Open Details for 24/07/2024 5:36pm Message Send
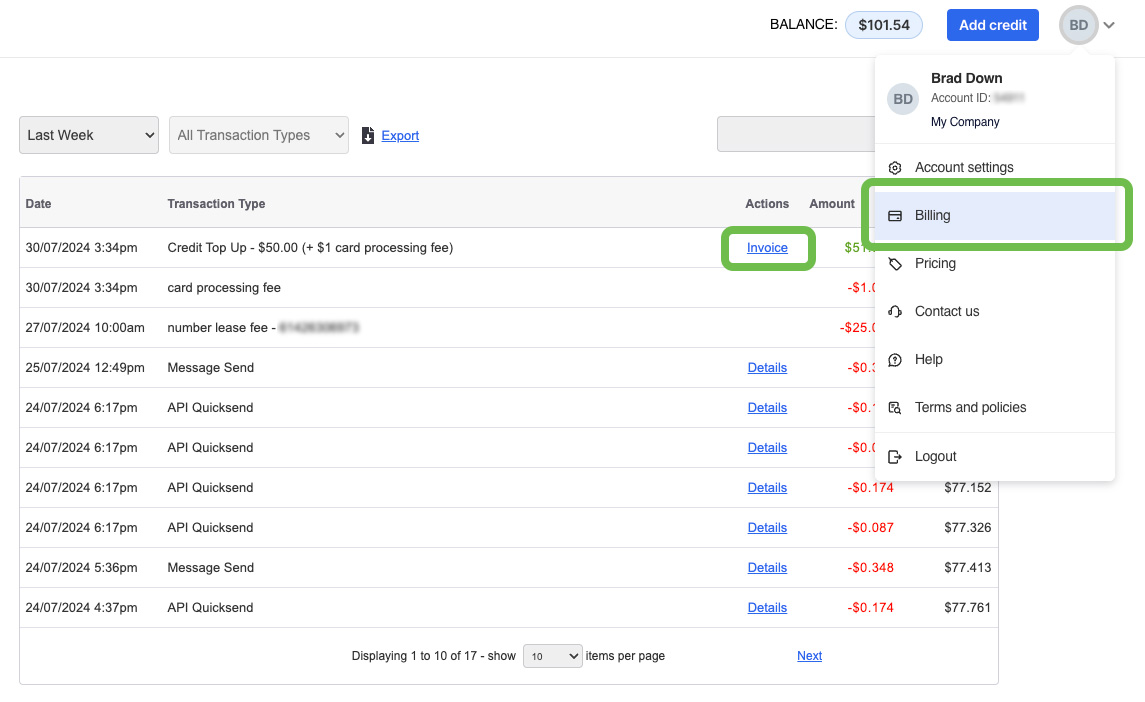Viewport: 1145px width, 702px height. pos(767,568)
